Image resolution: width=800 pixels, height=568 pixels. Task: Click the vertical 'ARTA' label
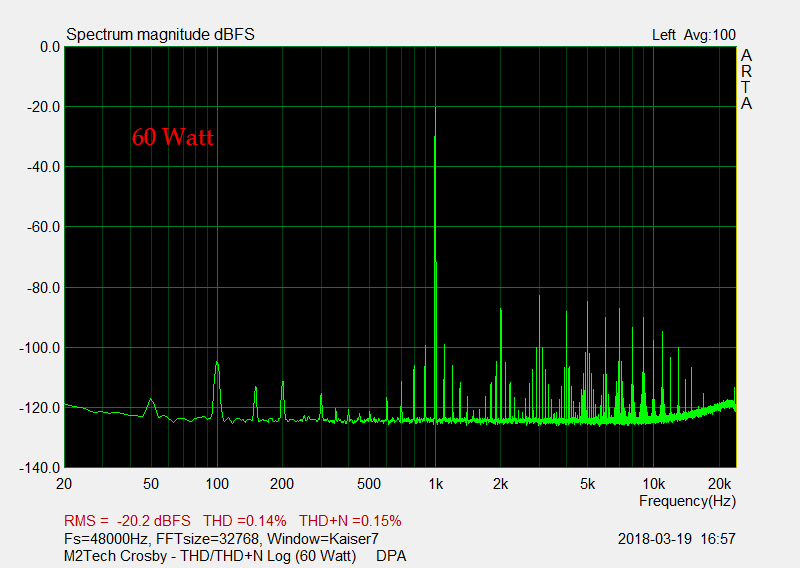pos(746,79)
